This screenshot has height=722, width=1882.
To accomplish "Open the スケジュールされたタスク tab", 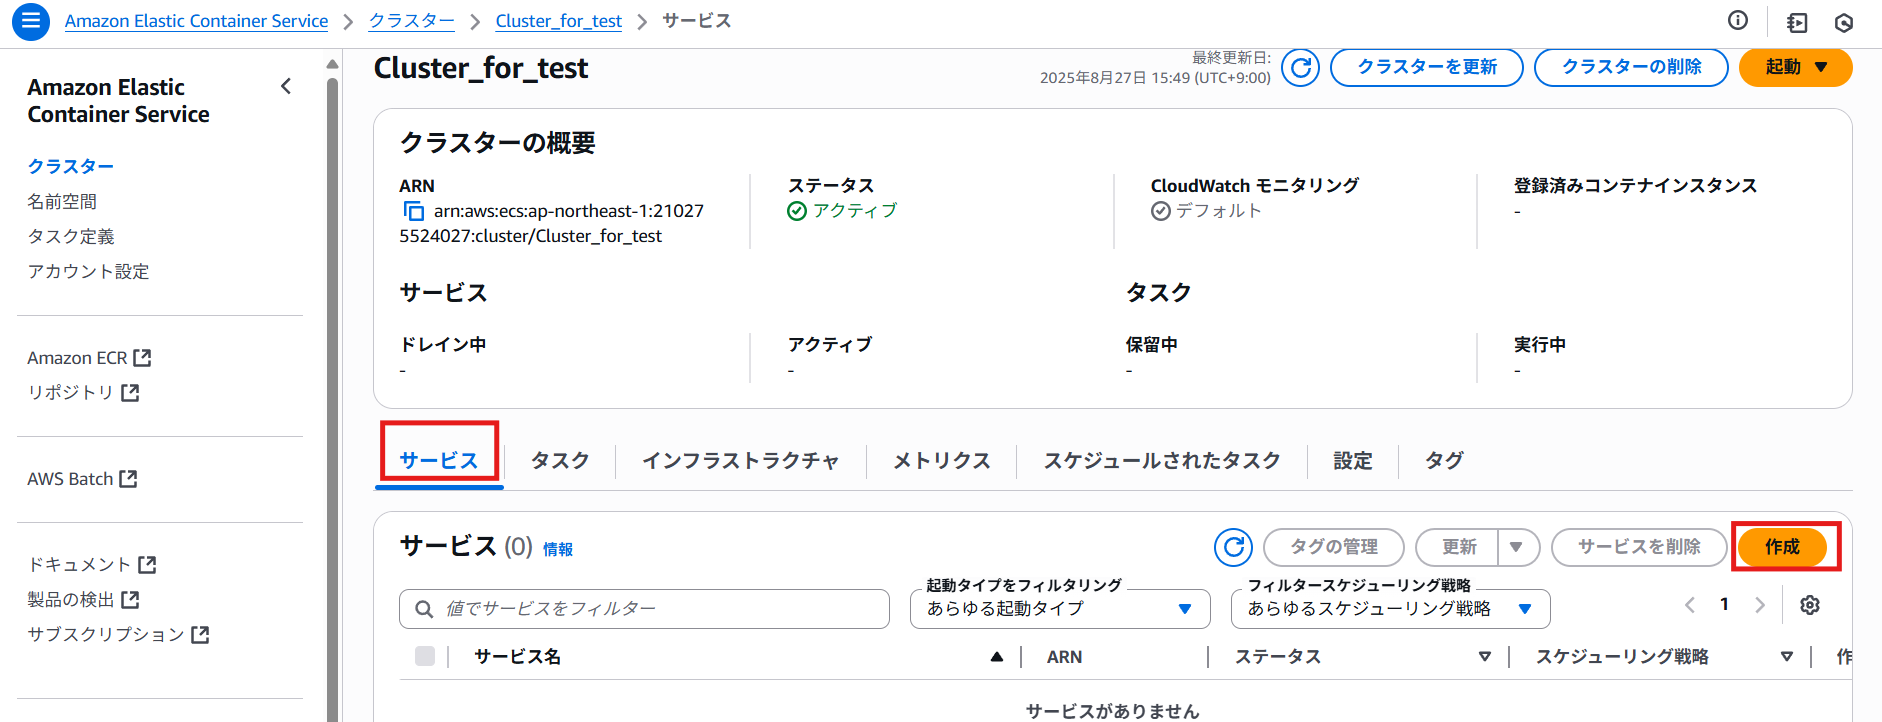I will pyautogui.click(x=1162, y=460).
